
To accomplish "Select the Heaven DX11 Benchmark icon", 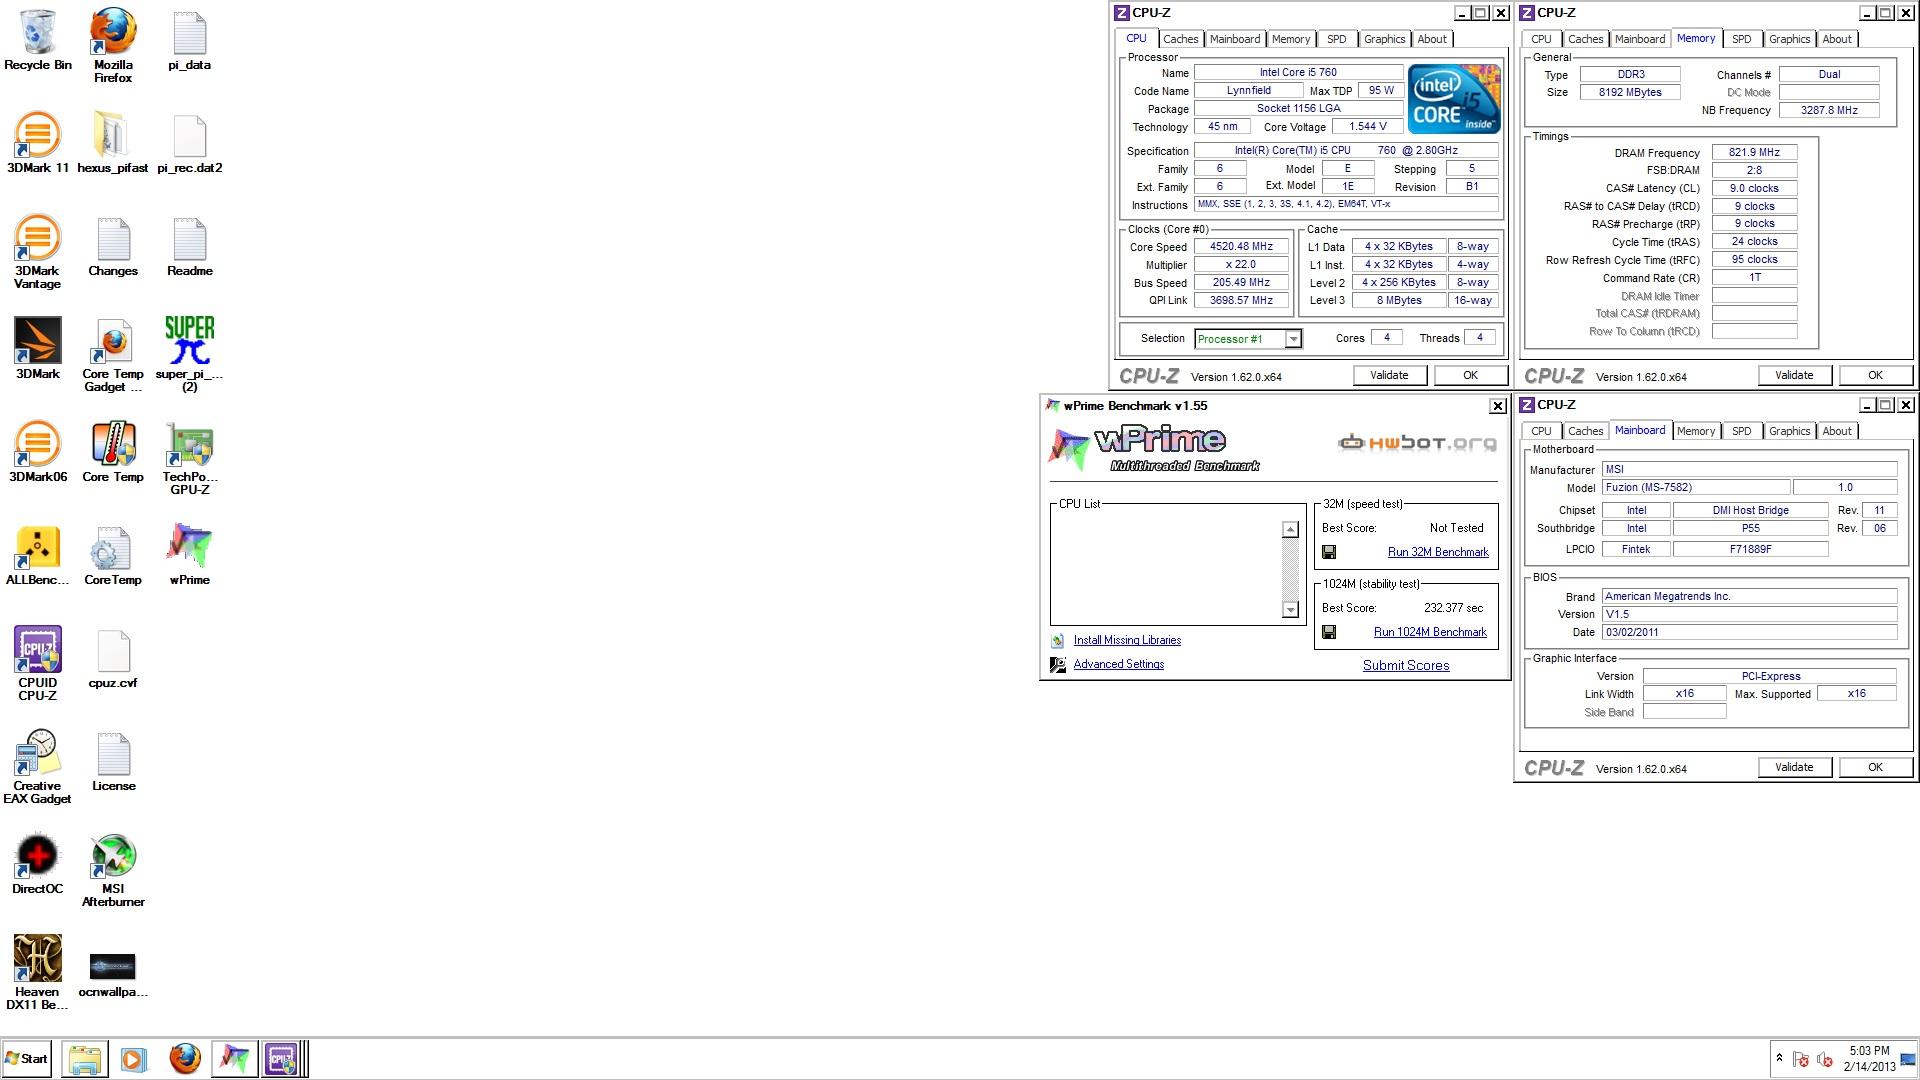I will (x=37, y=972).
